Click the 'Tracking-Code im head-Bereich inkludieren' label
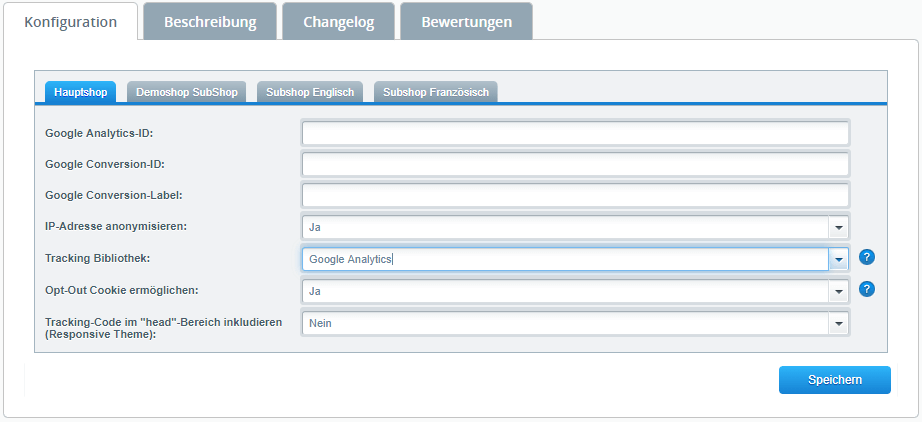 coord(164,328)
